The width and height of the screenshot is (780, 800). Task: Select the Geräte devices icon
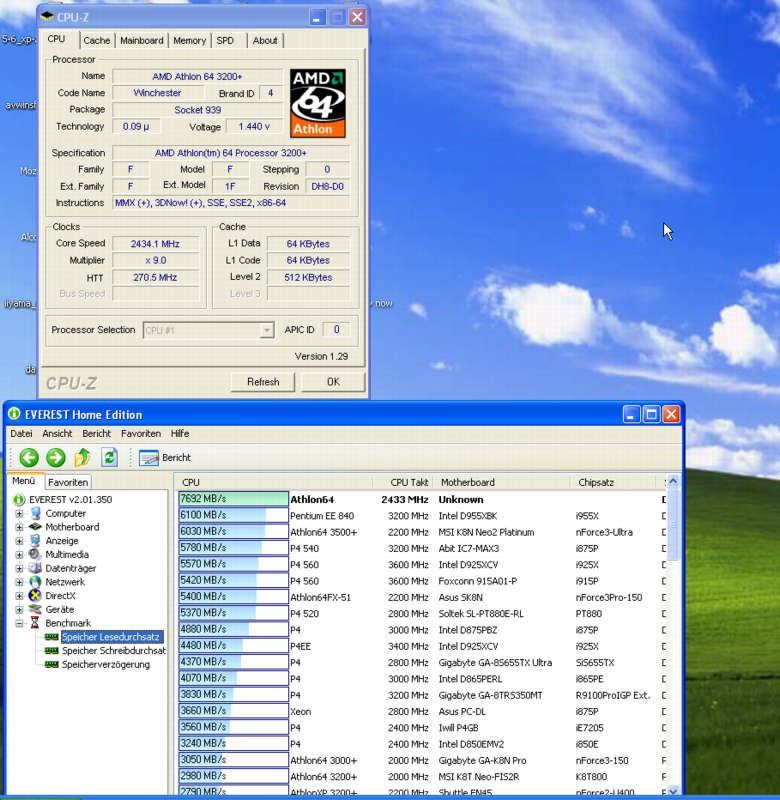coord(35,609)
